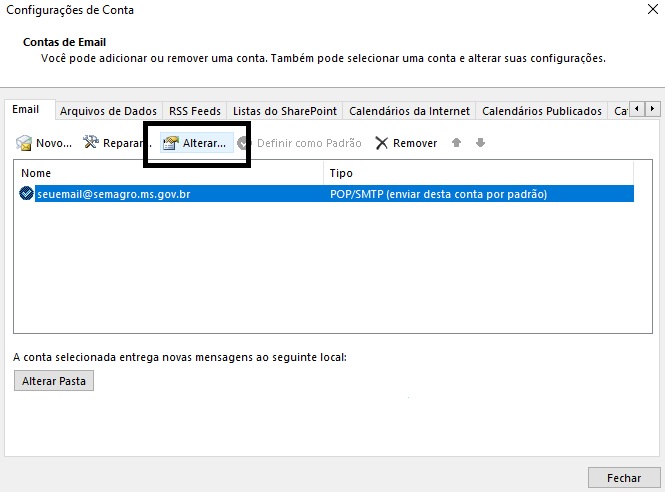The height and width of the screenshot is (492, 665).
Task: Switch to the Arquivos de Dados tab
Action: 107,111
